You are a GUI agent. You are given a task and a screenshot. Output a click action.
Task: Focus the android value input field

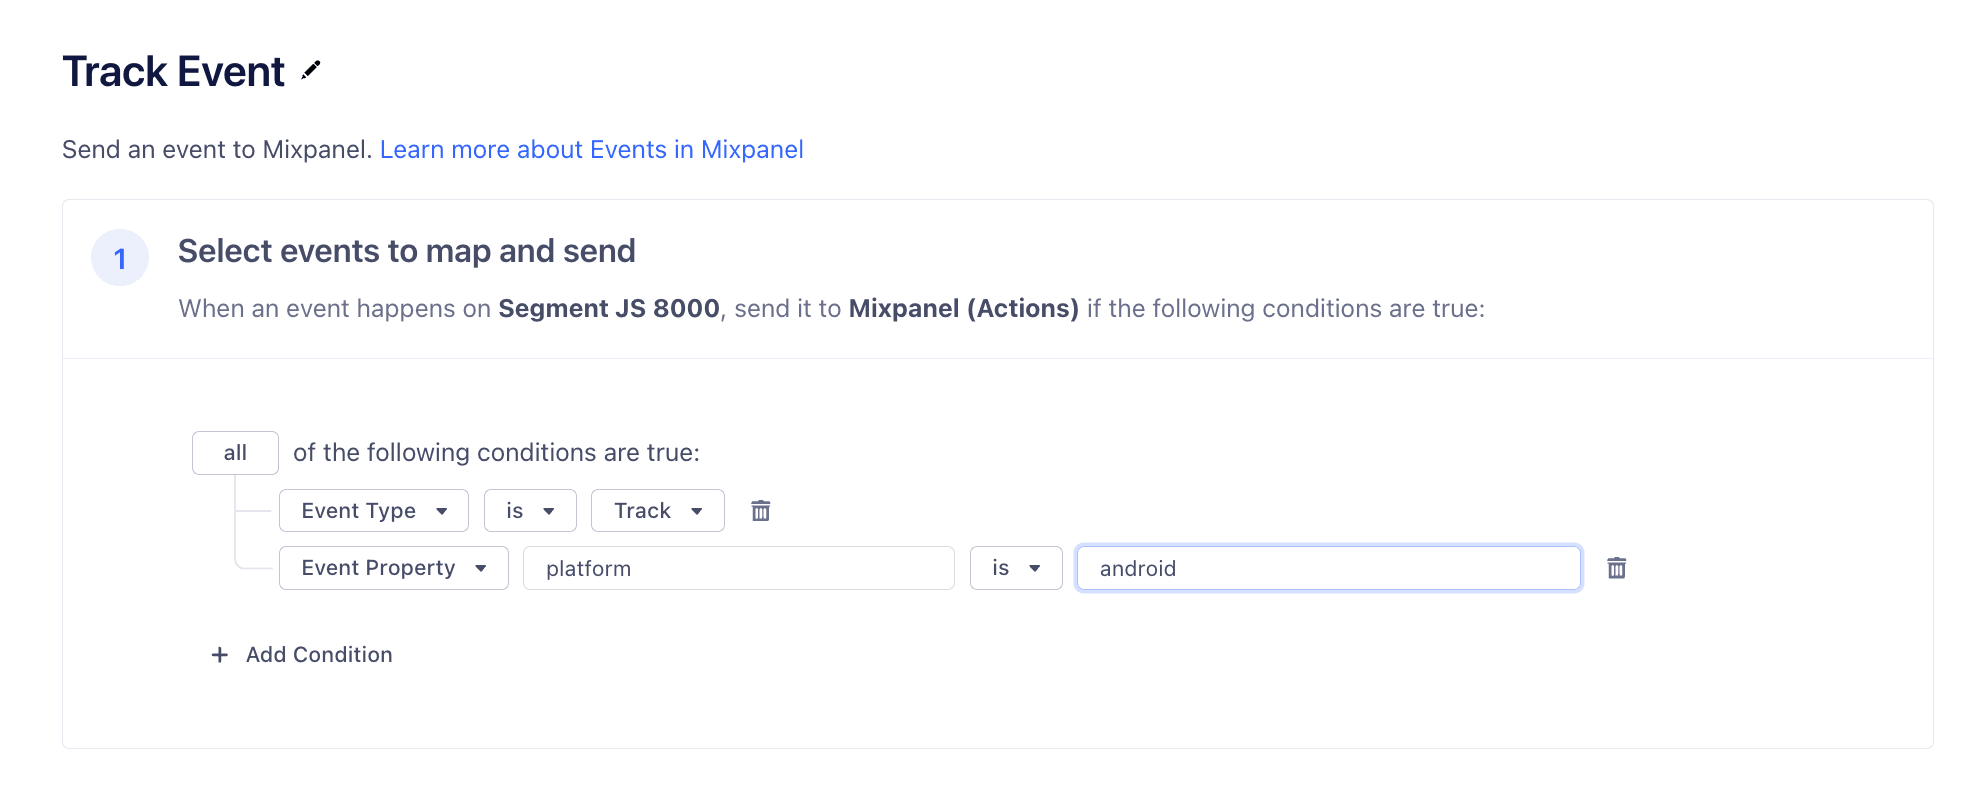[1328, 568]
